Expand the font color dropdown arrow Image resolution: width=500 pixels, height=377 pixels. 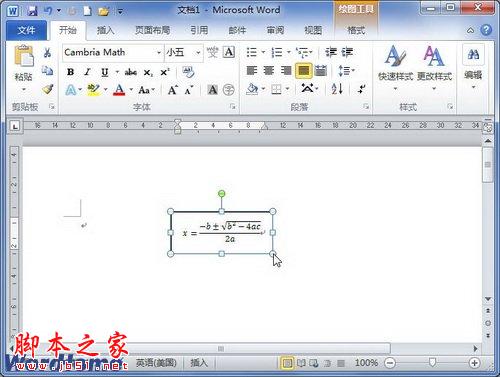tap(131, 89)
